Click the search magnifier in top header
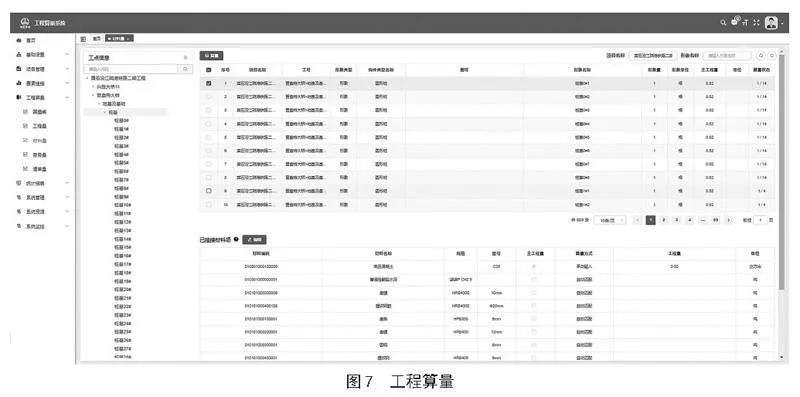800x397 pixels. point(723,23)
